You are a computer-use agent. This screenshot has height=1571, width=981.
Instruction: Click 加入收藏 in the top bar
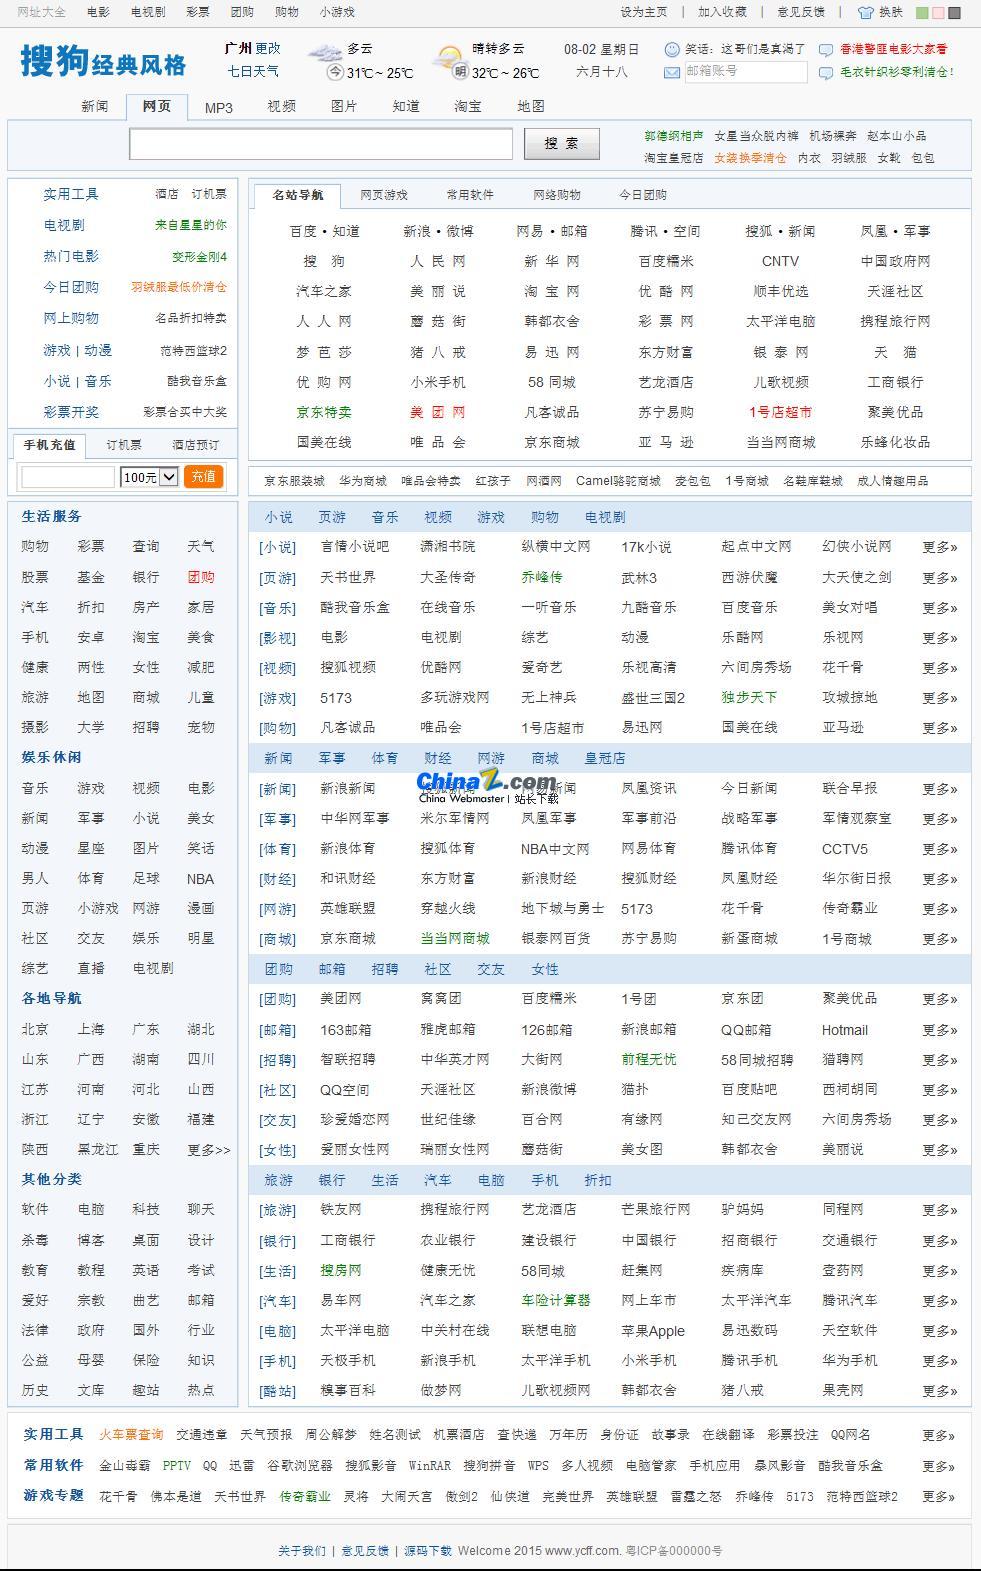point(722,12)
